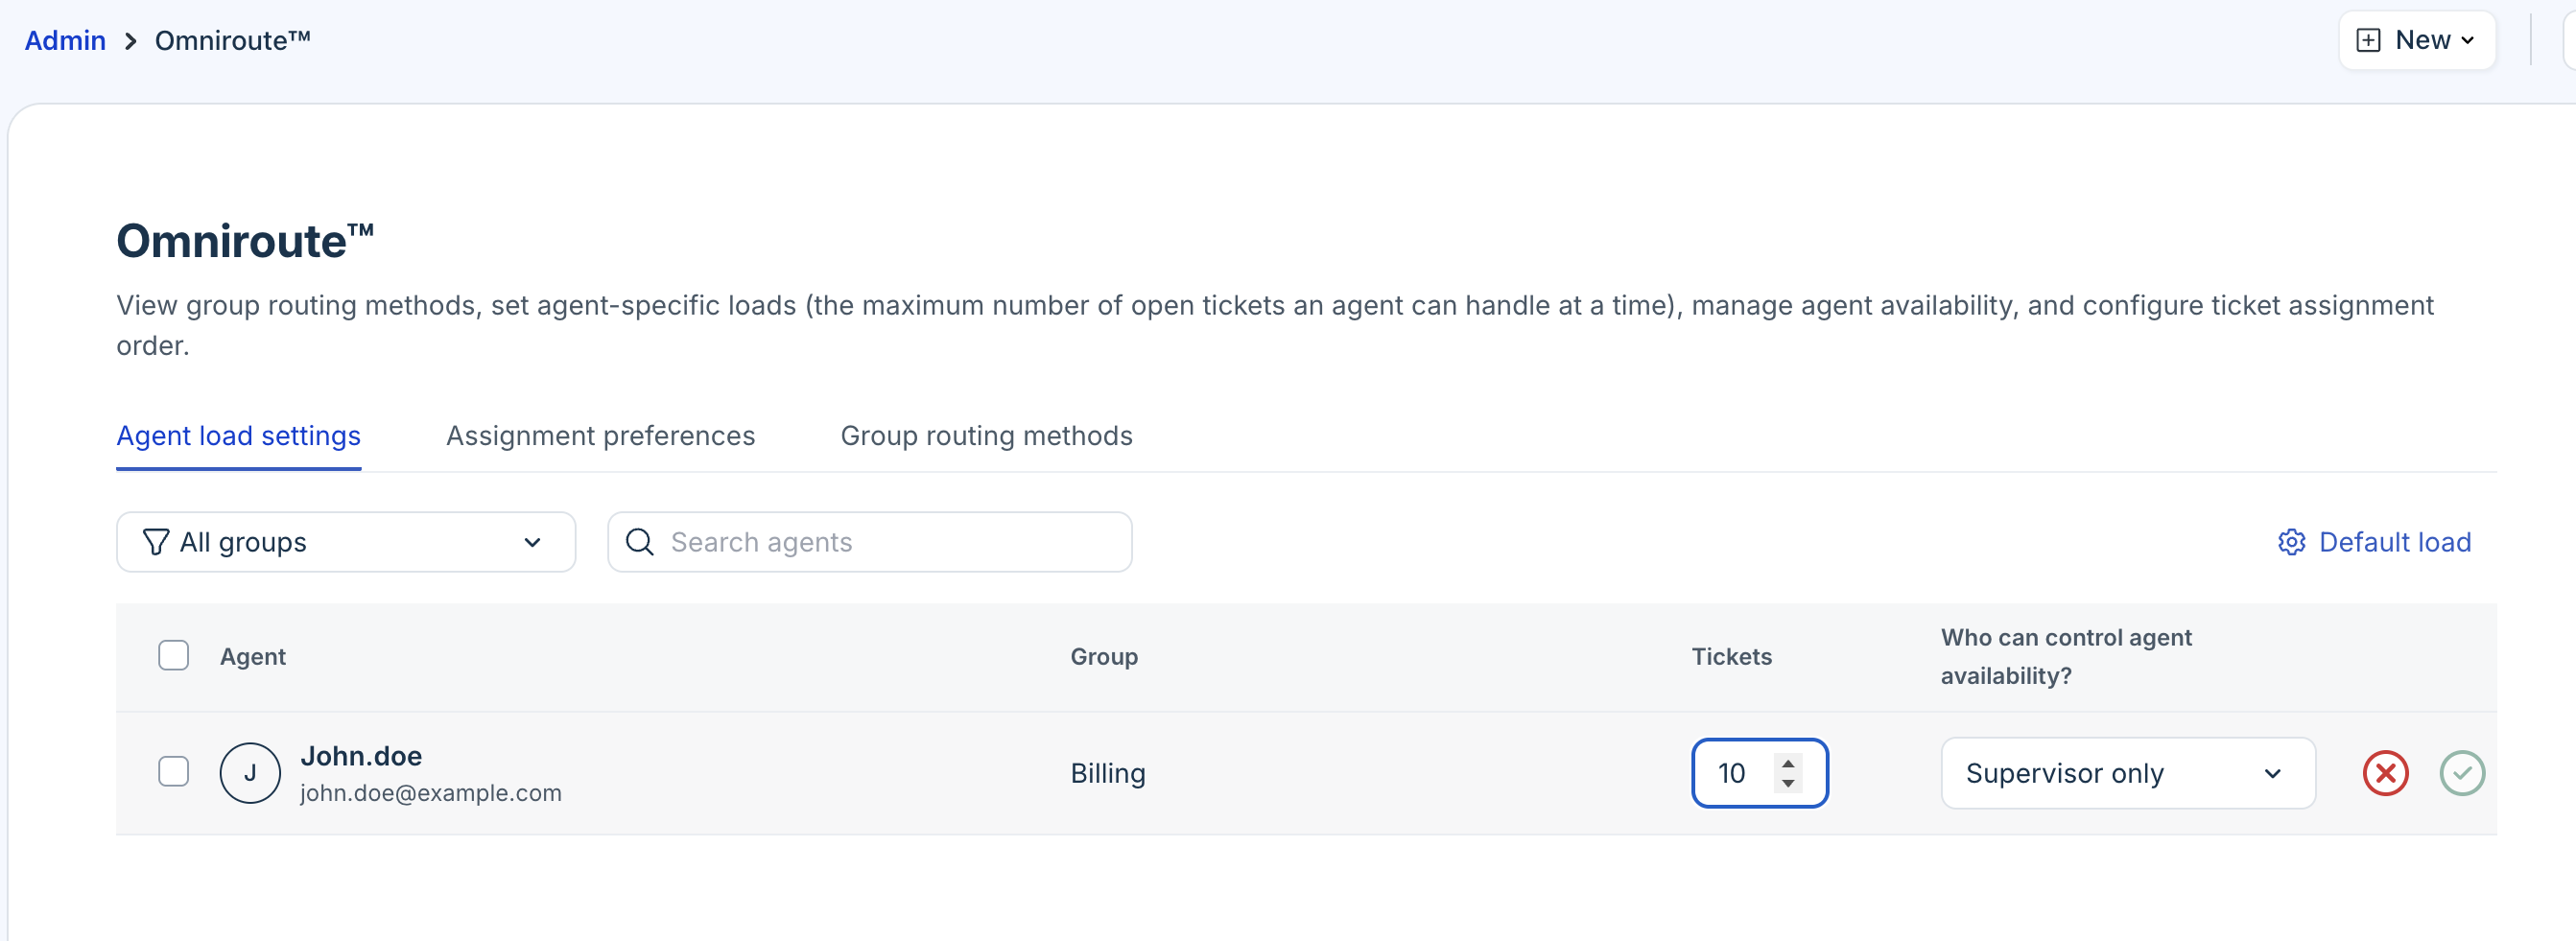
Task: Click the red cancel X icon
Action: tap(2385, 773)
